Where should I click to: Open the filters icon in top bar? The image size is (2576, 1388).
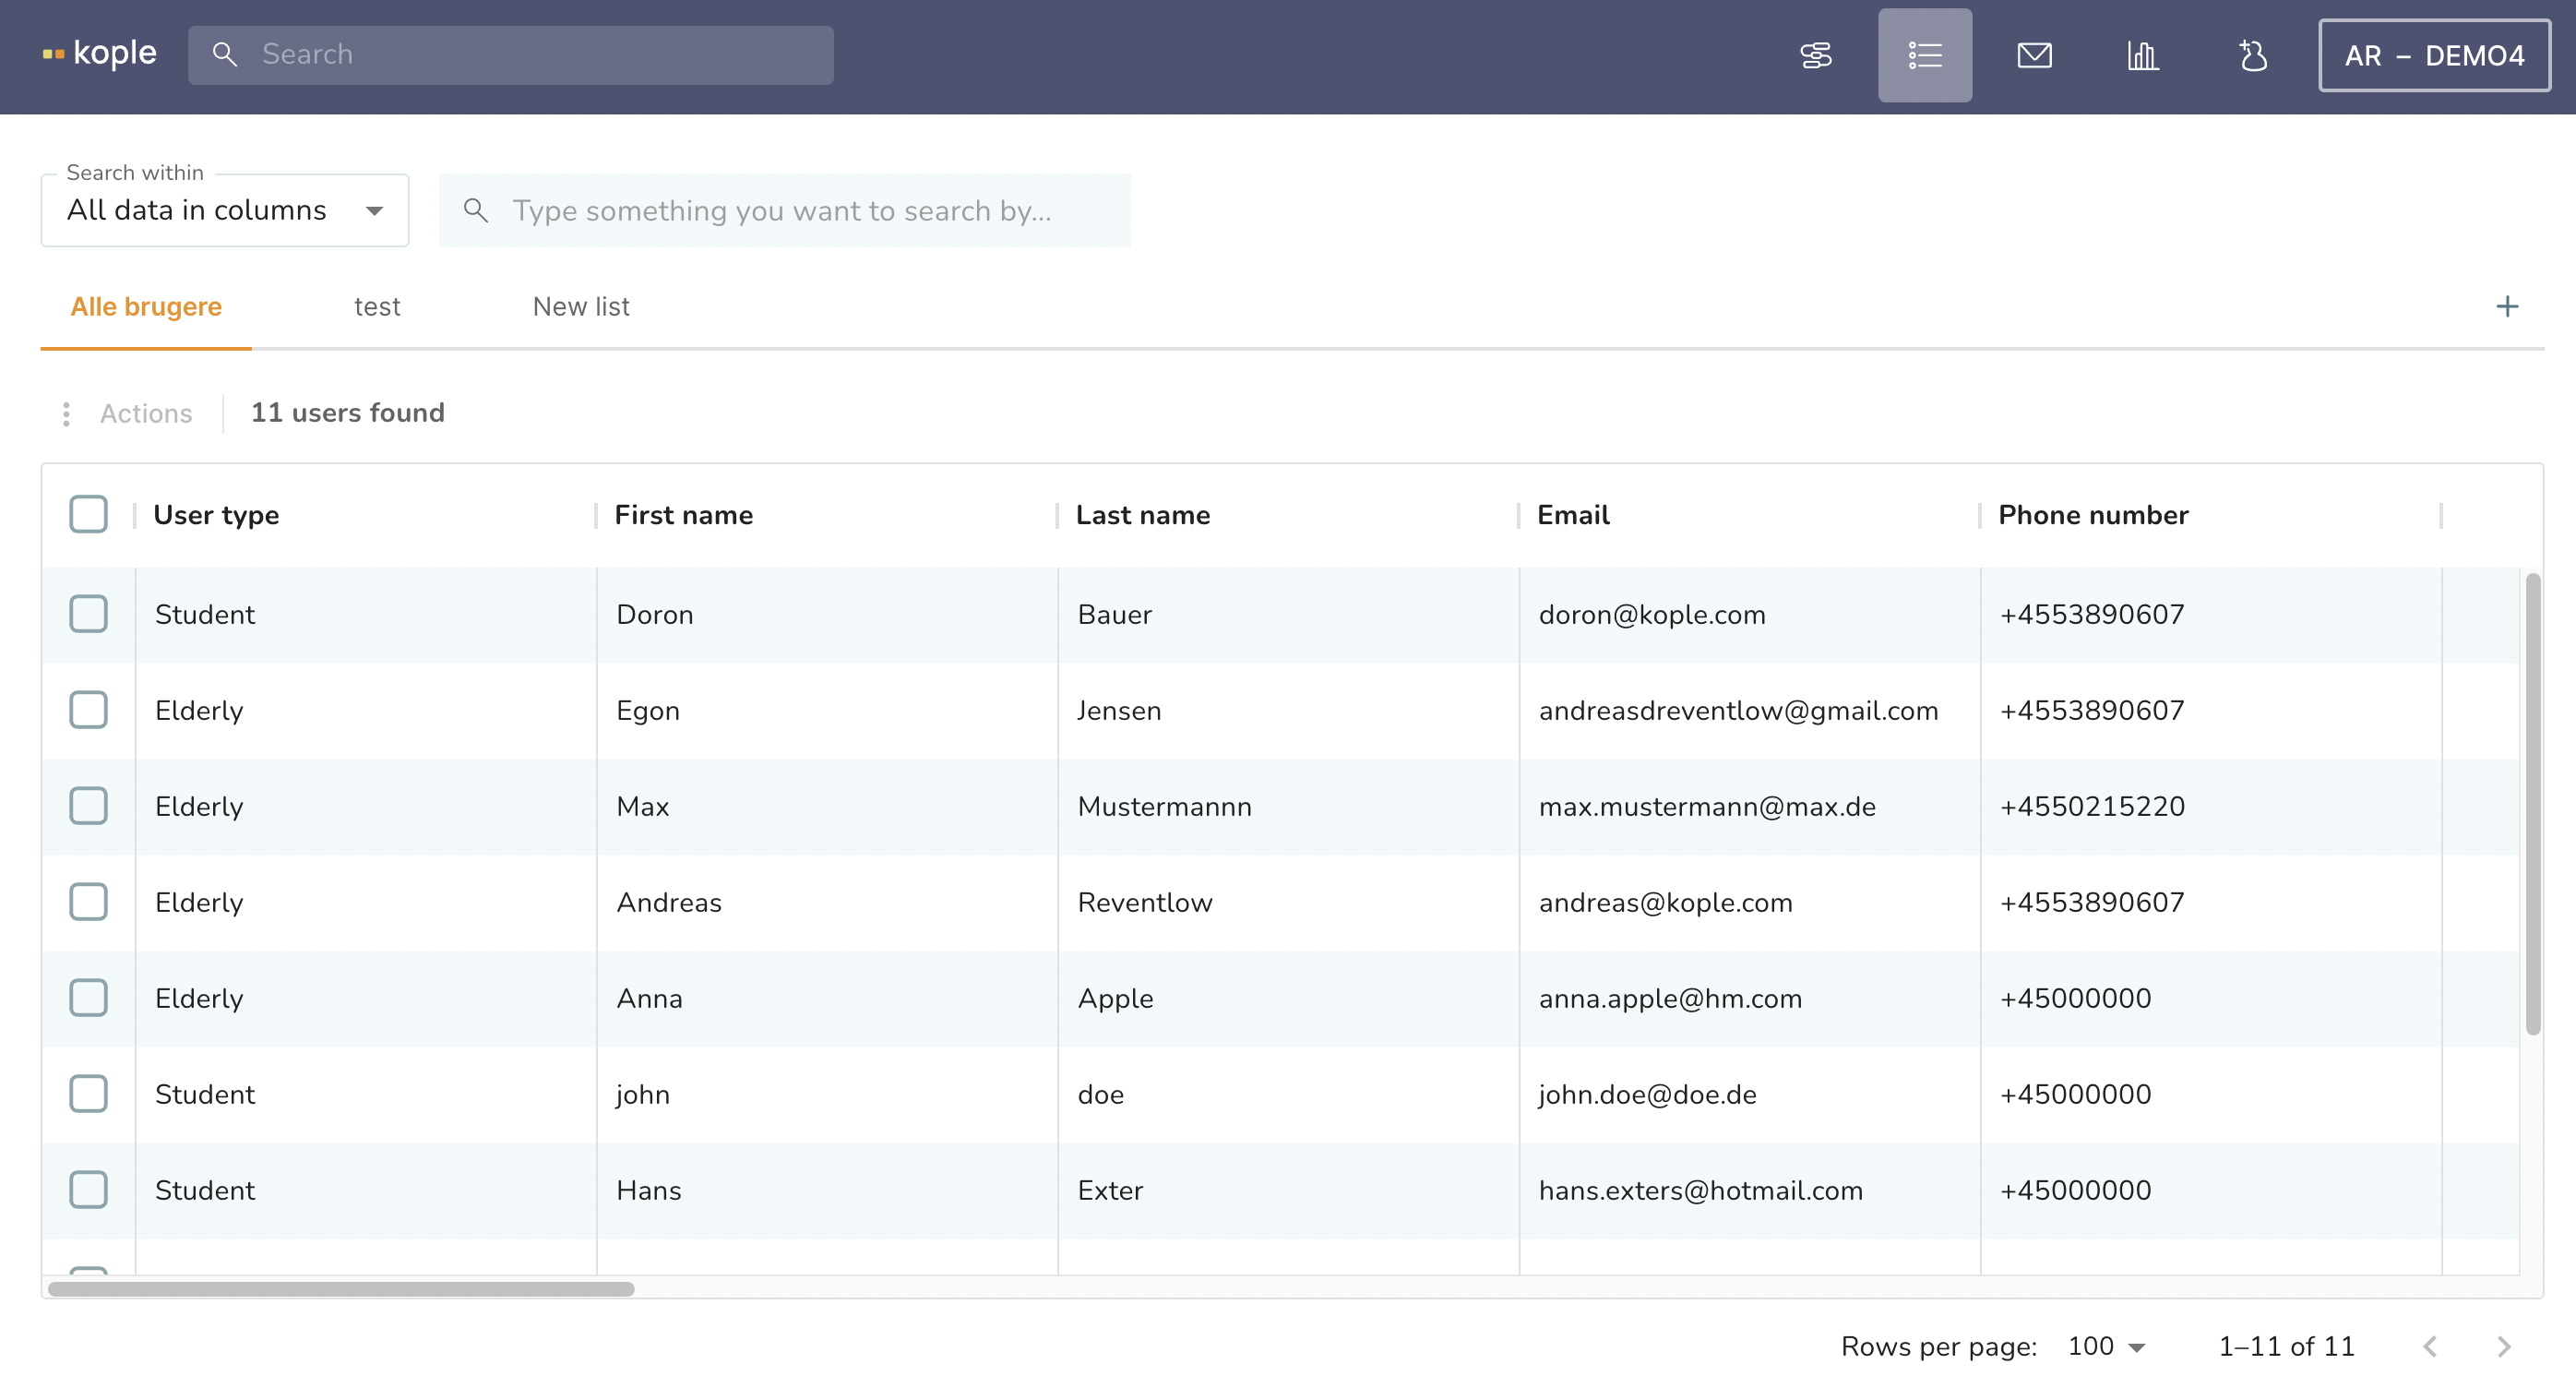1816,55
